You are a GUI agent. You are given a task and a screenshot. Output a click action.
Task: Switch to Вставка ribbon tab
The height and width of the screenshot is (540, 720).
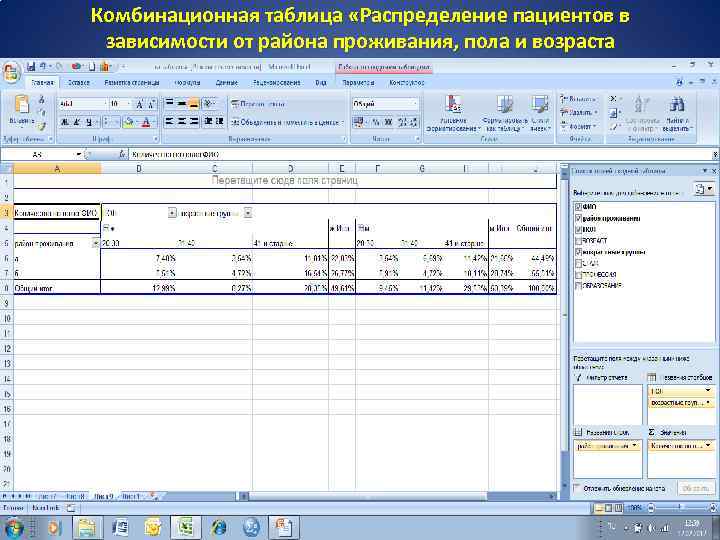coord(79,83)
